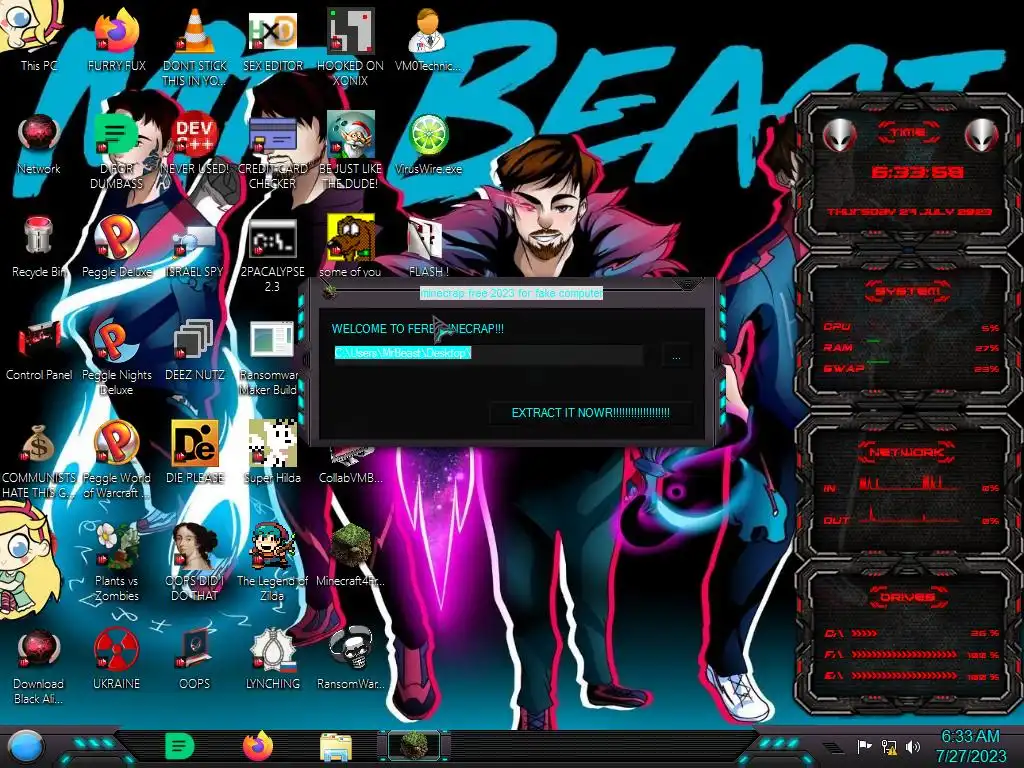This screenshot has height=768, width=1024.
Task: Click the RAM usage bar in gadget
Action: [911, 348]
